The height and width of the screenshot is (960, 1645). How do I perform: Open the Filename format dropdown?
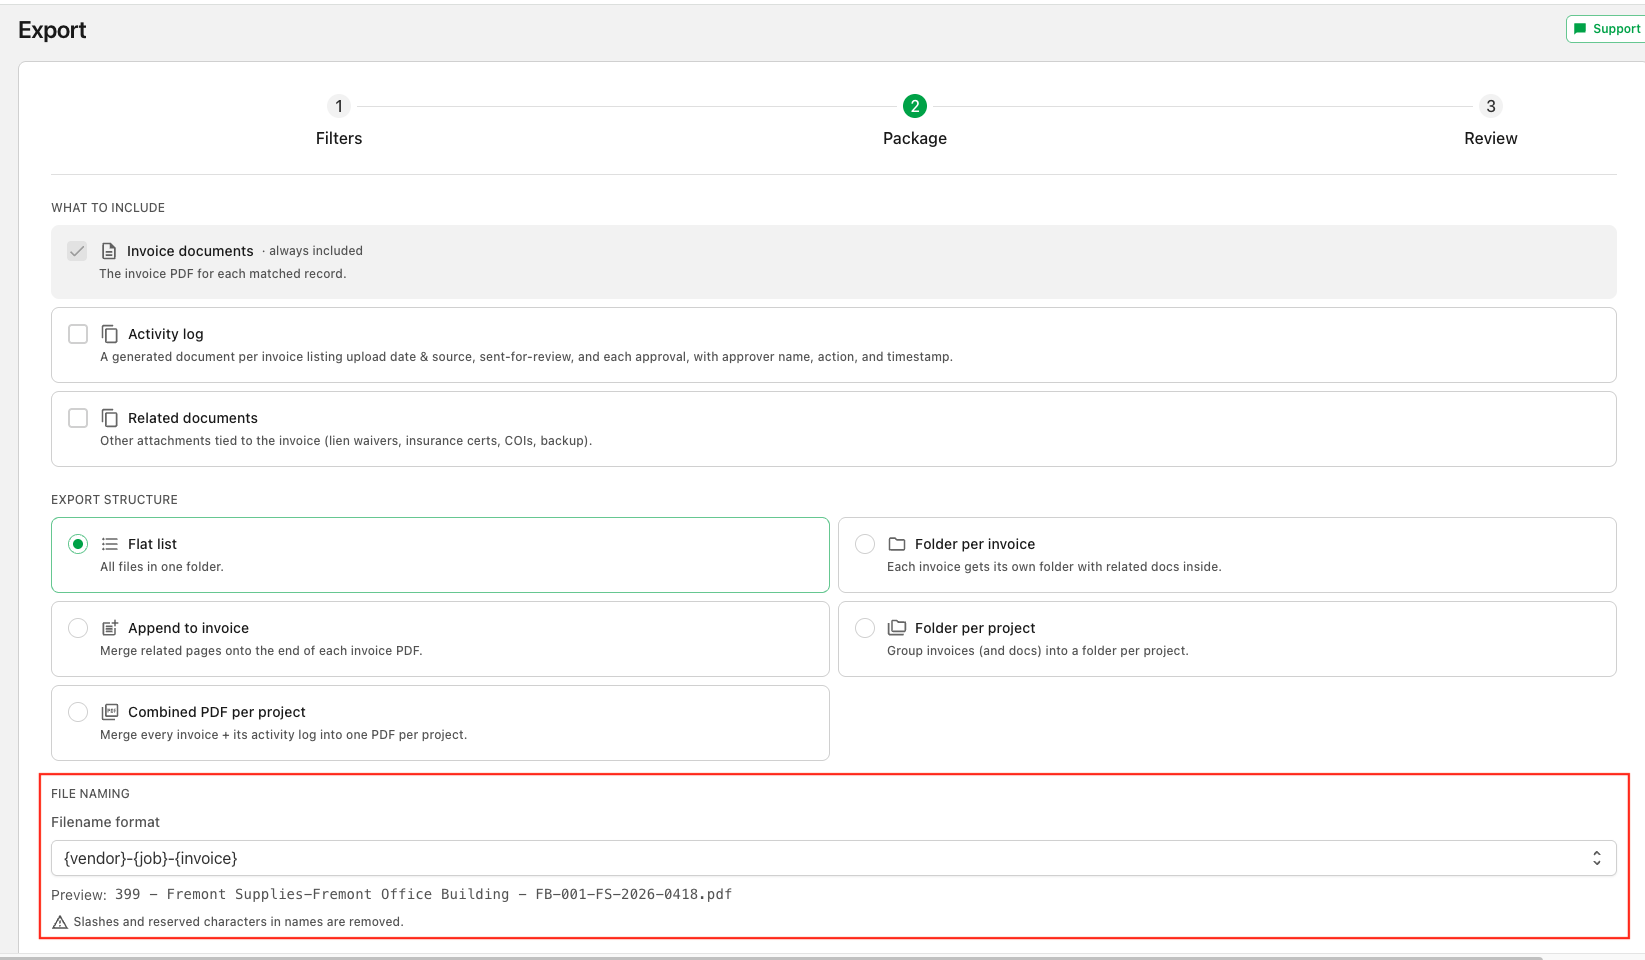[x=834, y=858]
